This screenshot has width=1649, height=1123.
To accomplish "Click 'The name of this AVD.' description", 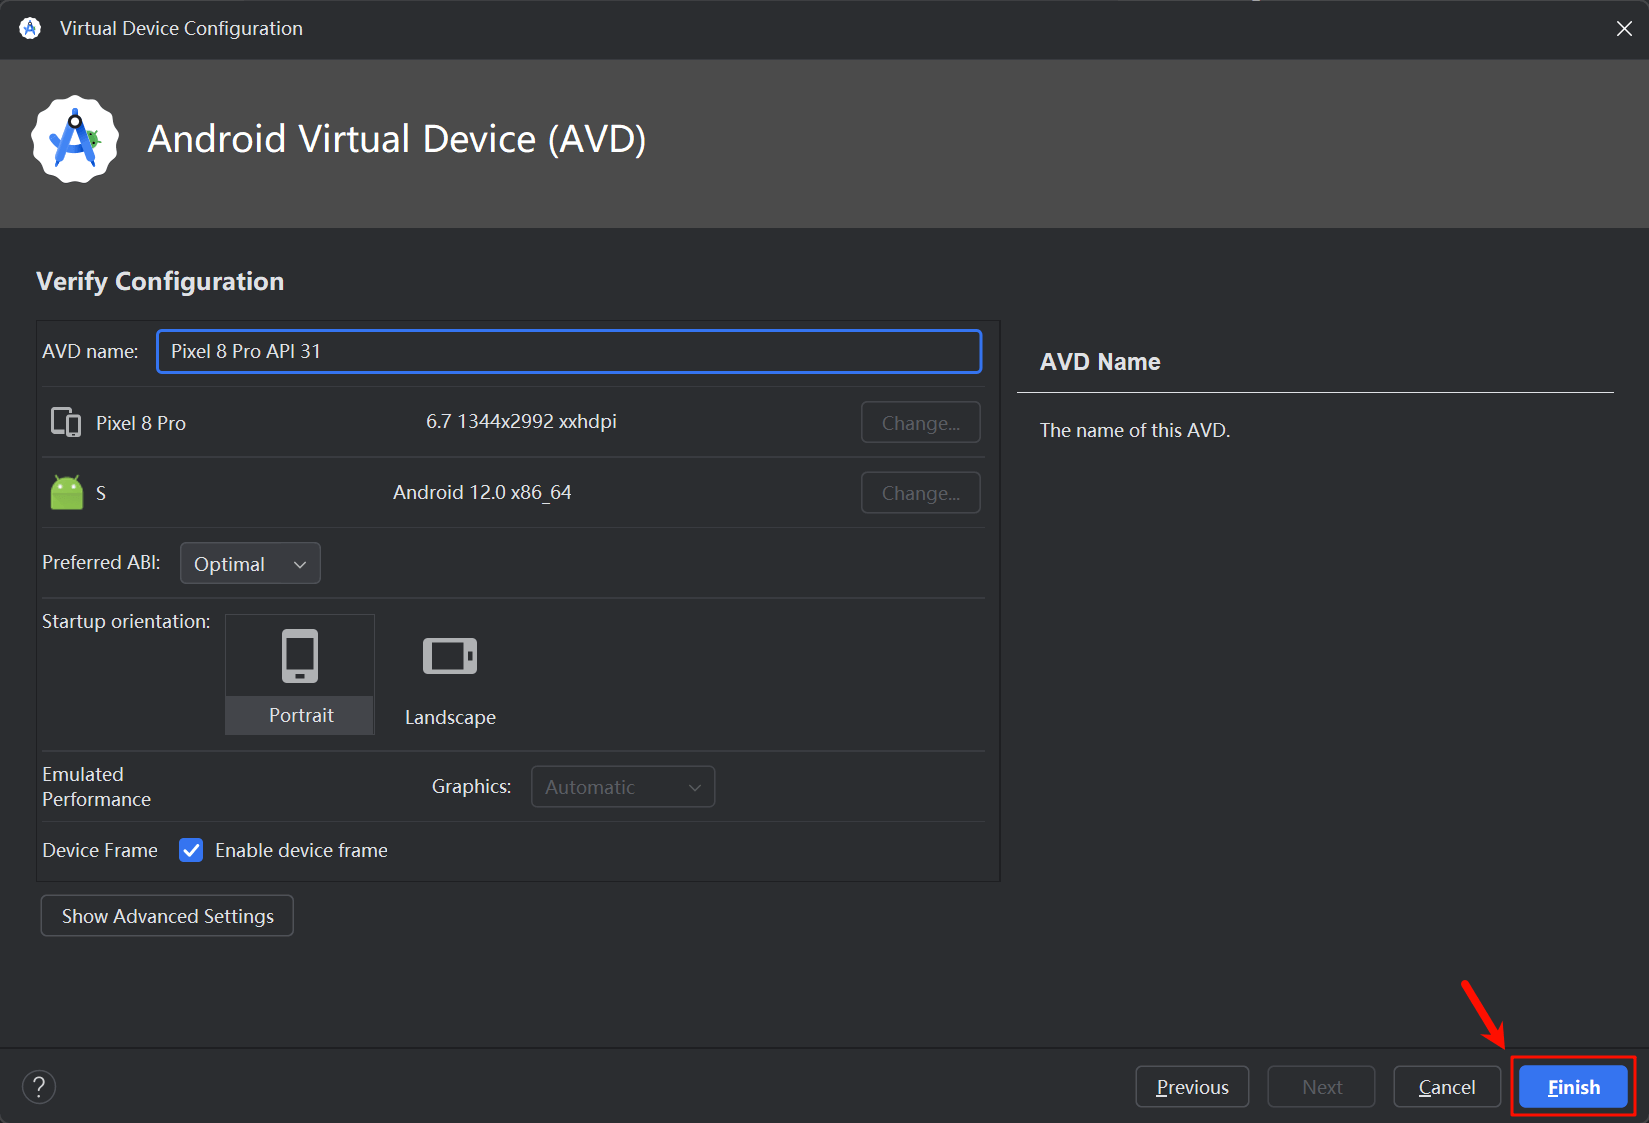I will [x=1135, y=430].
